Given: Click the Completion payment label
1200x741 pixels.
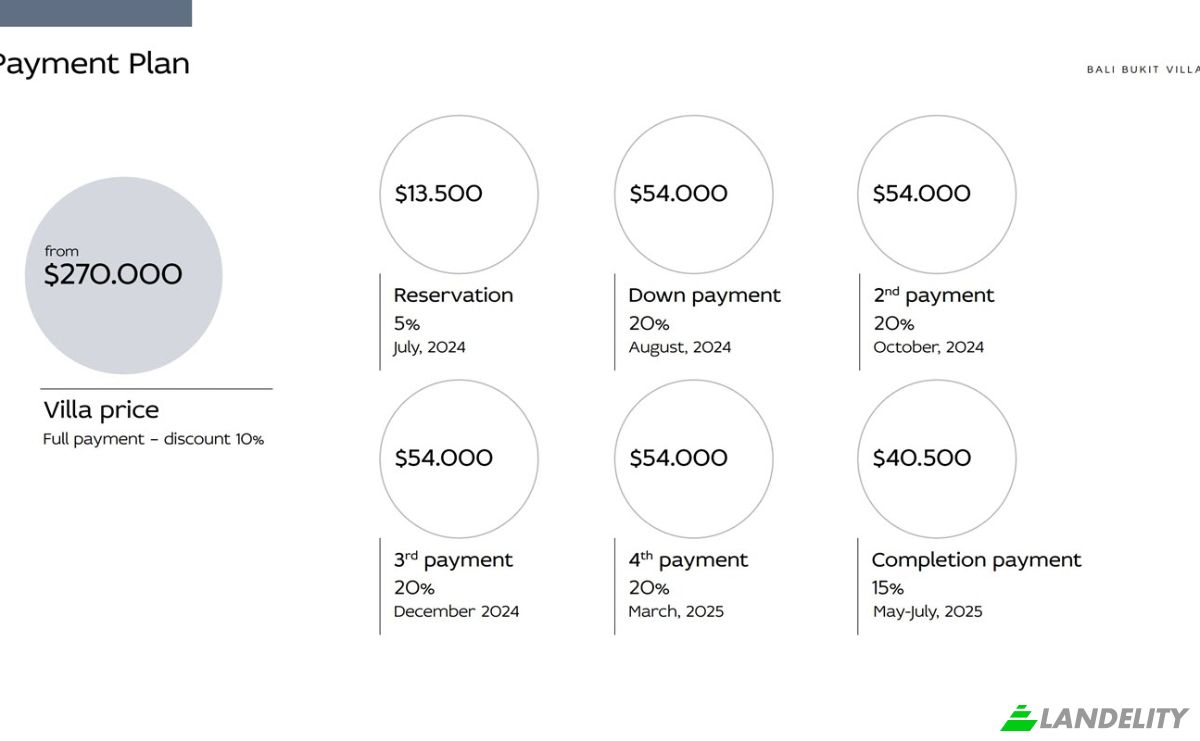Looking at the screenshot, I should click(976, 560).
